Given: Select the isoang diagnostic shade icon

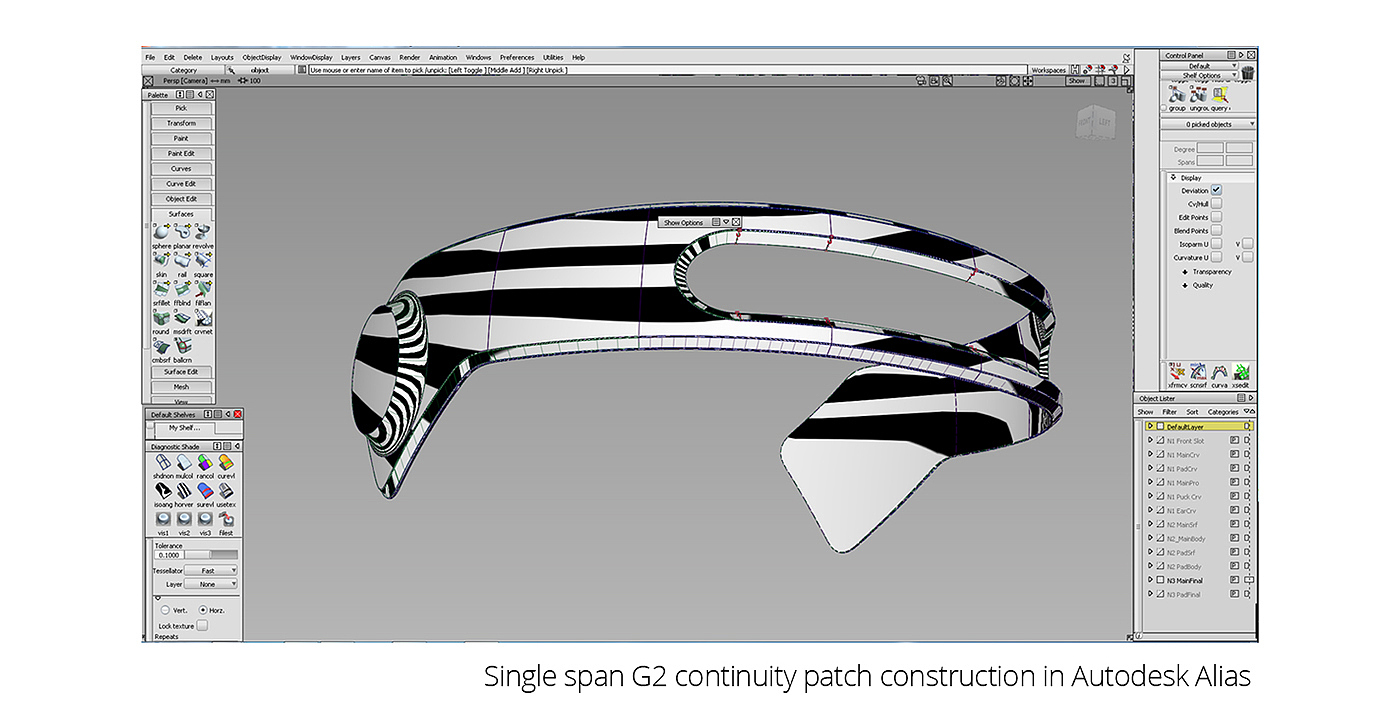Looking at the screenshot, I should pos(162,491).
